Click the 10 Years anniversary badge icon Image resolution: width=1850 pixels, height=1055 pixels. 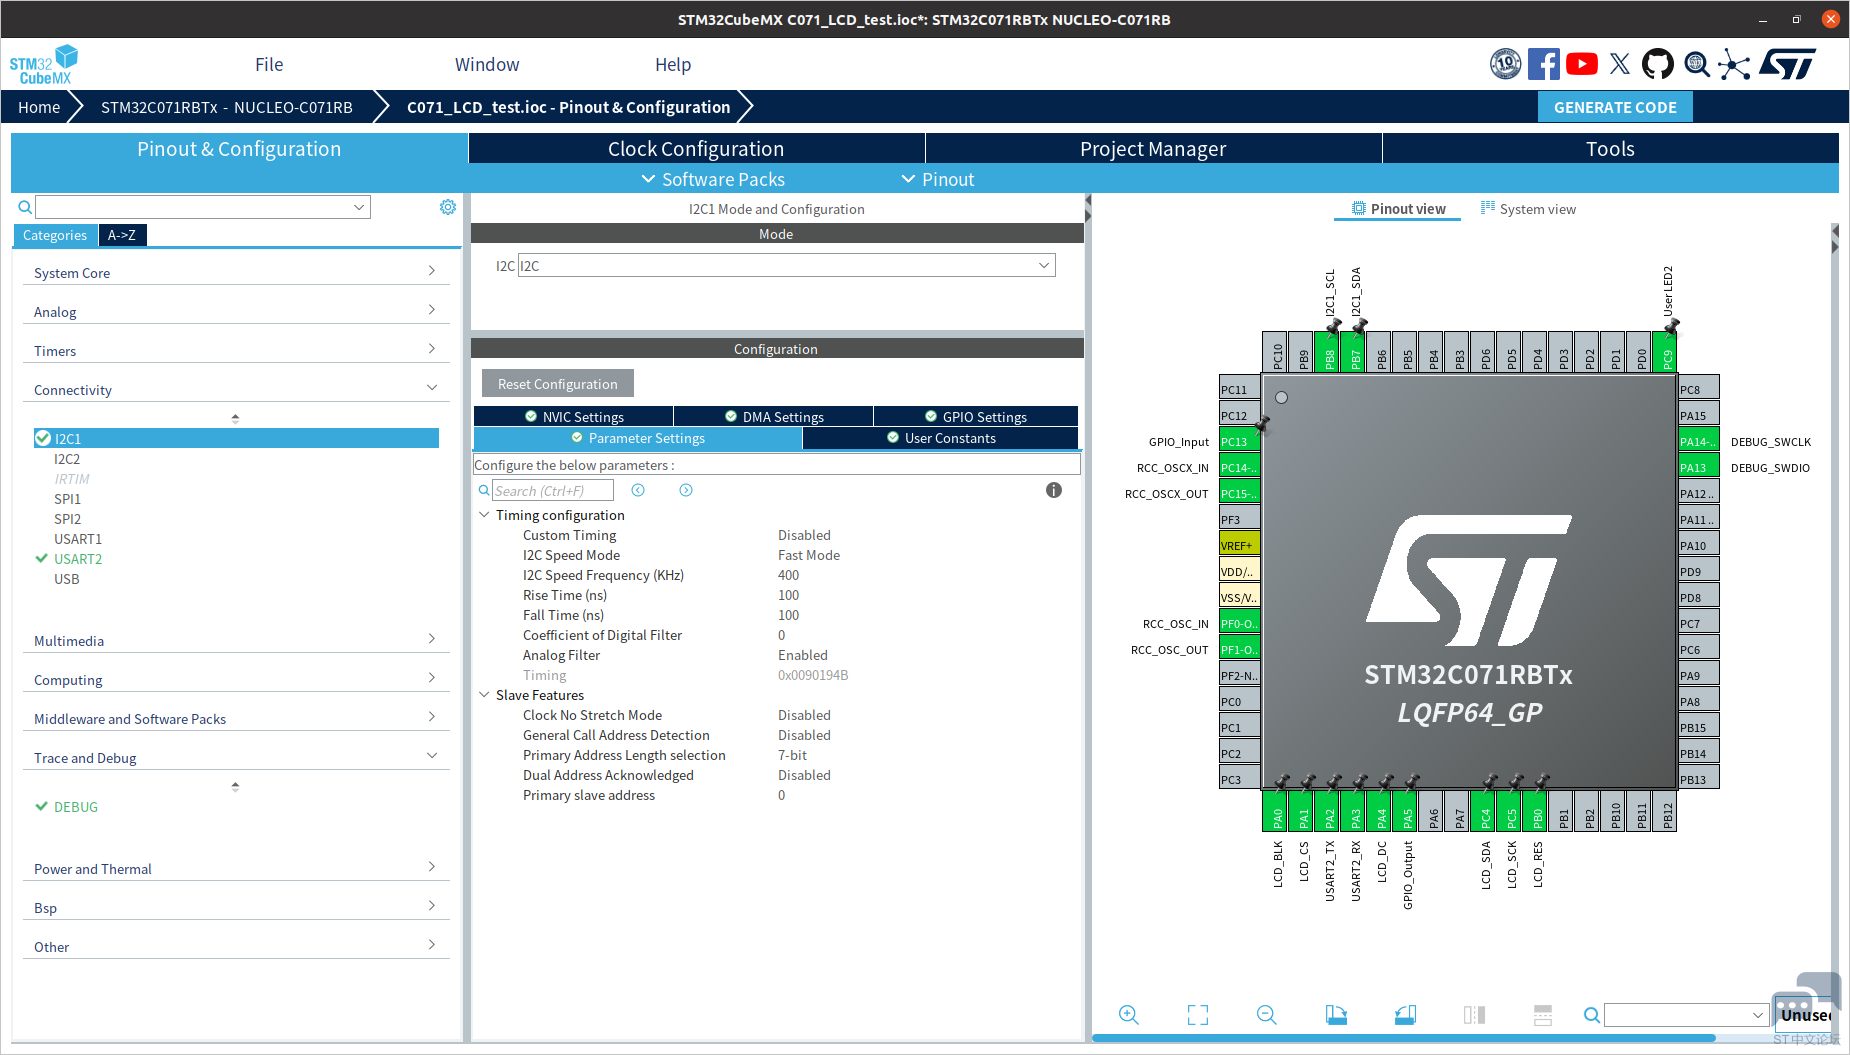1505,64
